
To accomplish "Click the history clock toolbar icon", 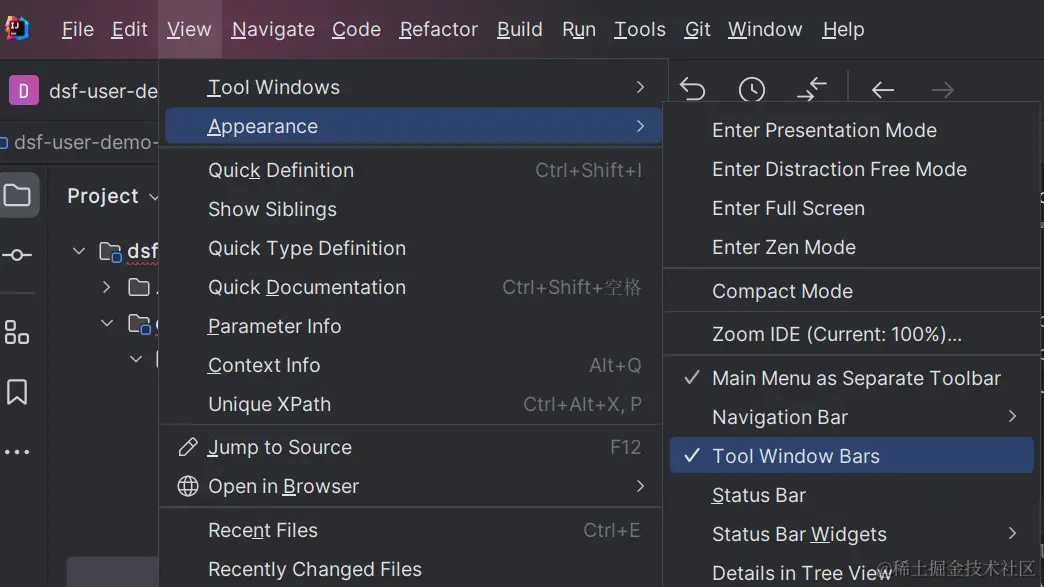I will pyautogui.click(x=752, y=90).
